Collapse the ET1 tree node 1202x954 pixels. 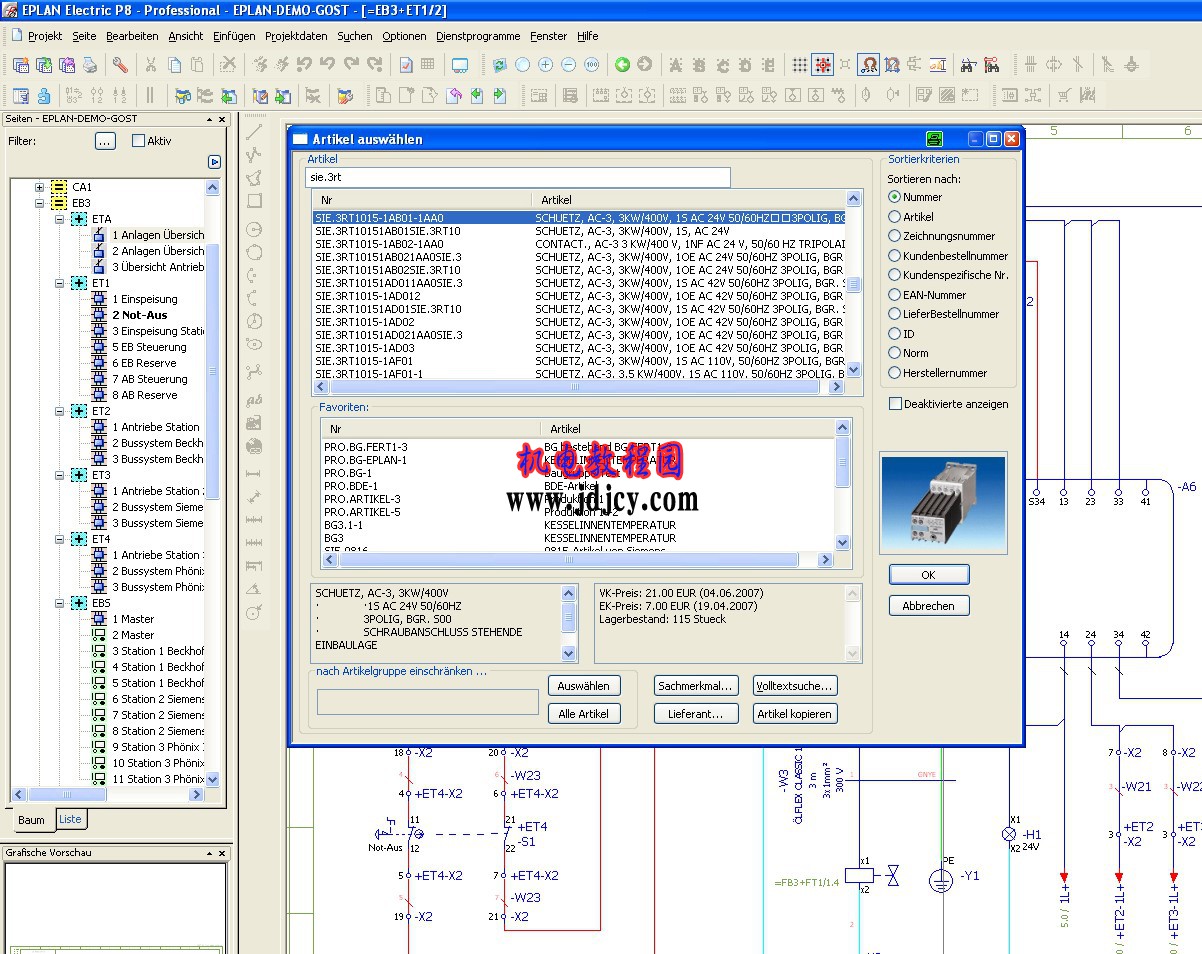[60, 283]
